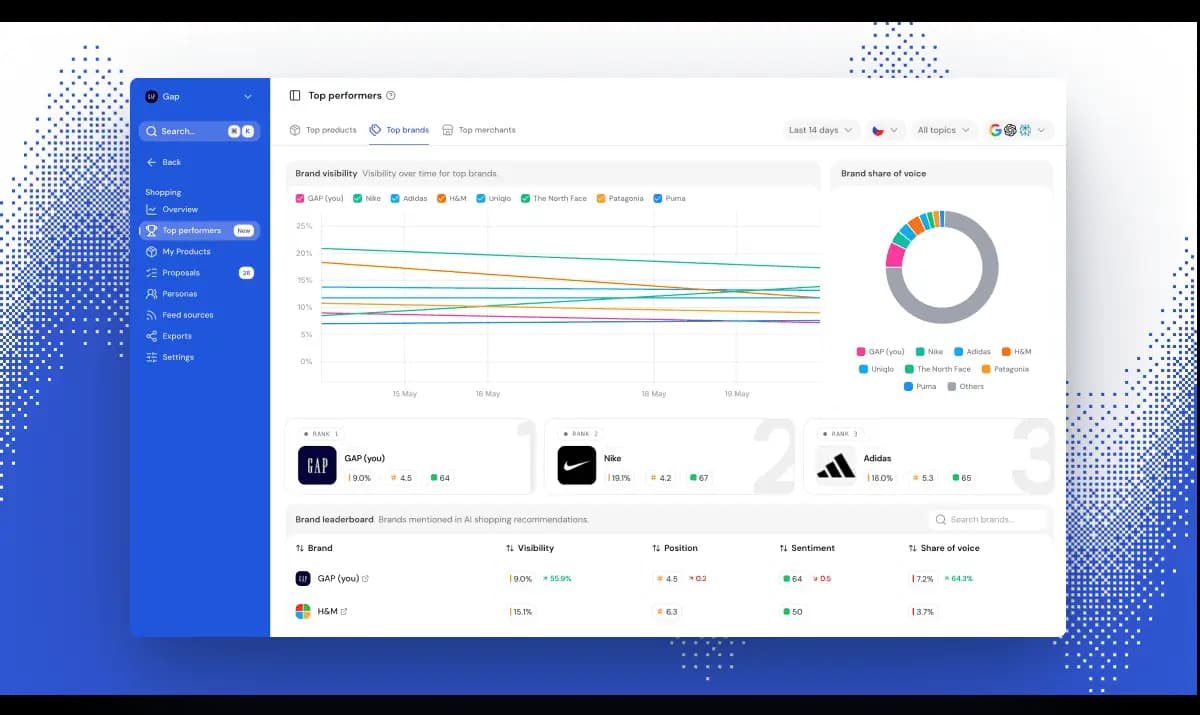Click the sidebar Search field
The image size is (1200, 715).
[x=199, y=131]
